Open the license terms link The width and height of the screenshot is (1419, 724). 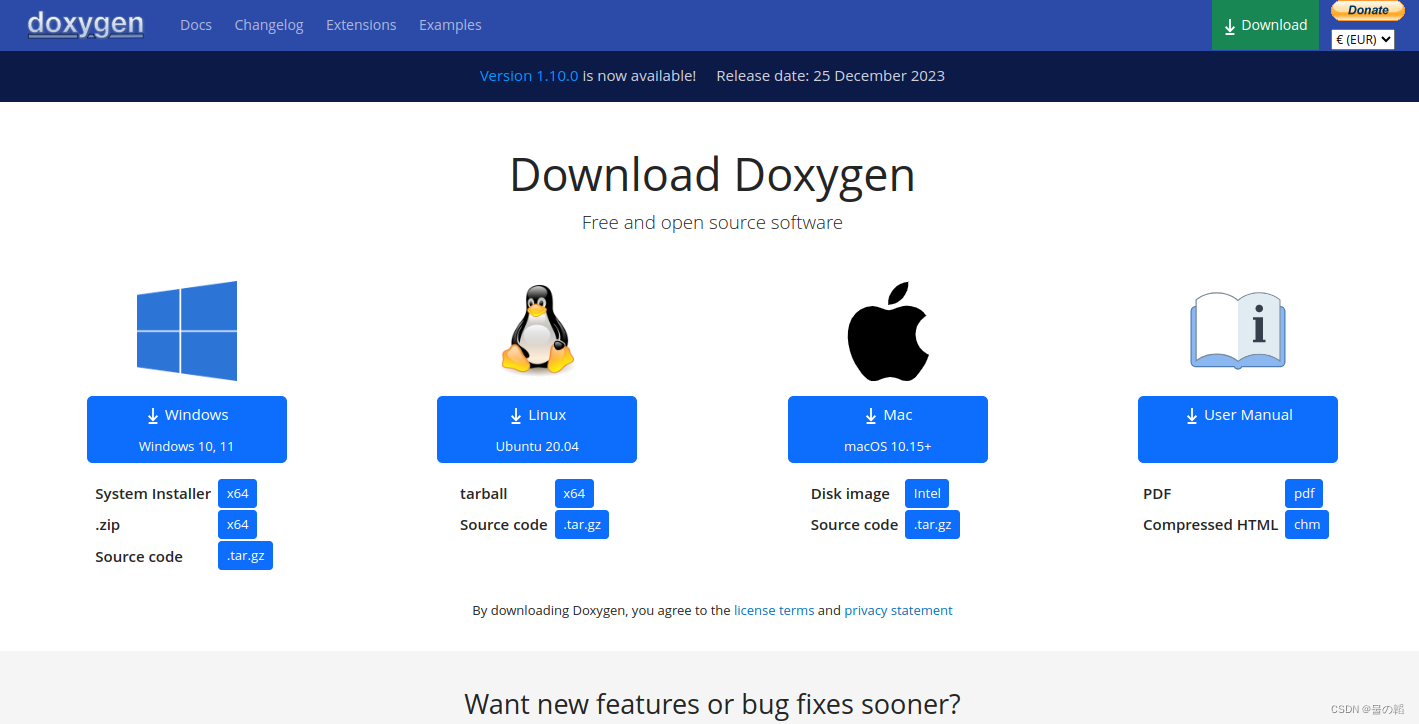coord(773,610)
